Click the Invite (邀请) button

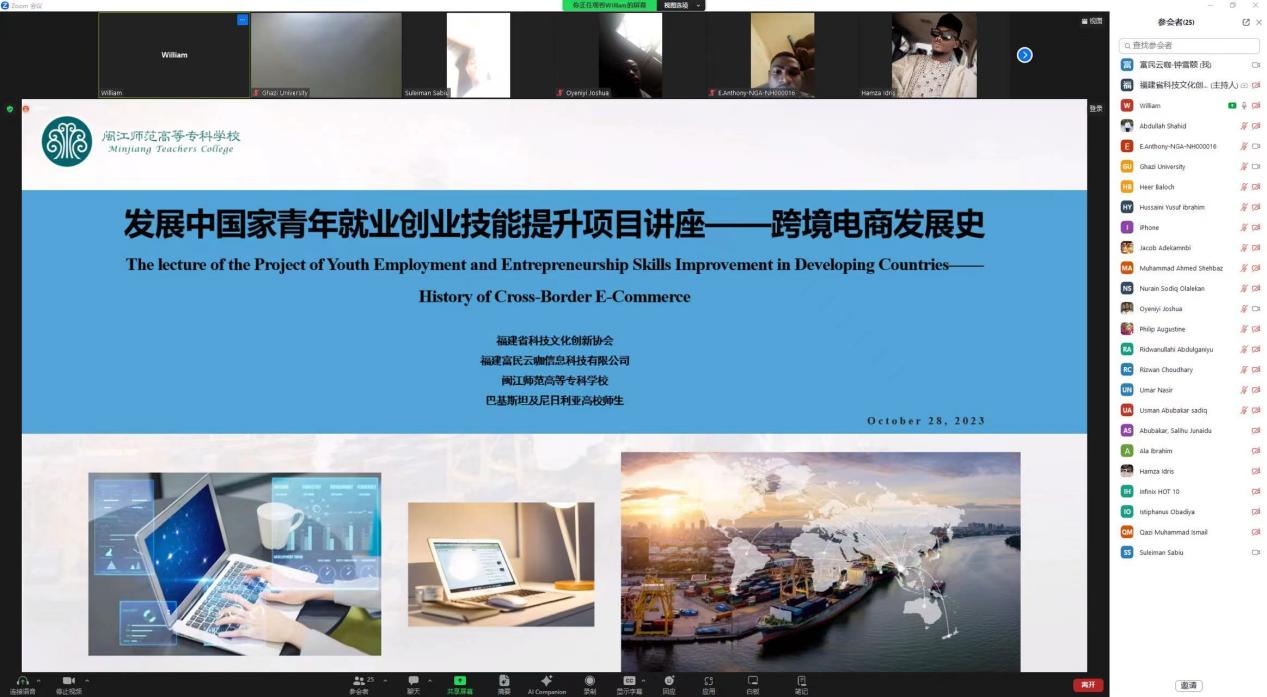coord(1188,685)
